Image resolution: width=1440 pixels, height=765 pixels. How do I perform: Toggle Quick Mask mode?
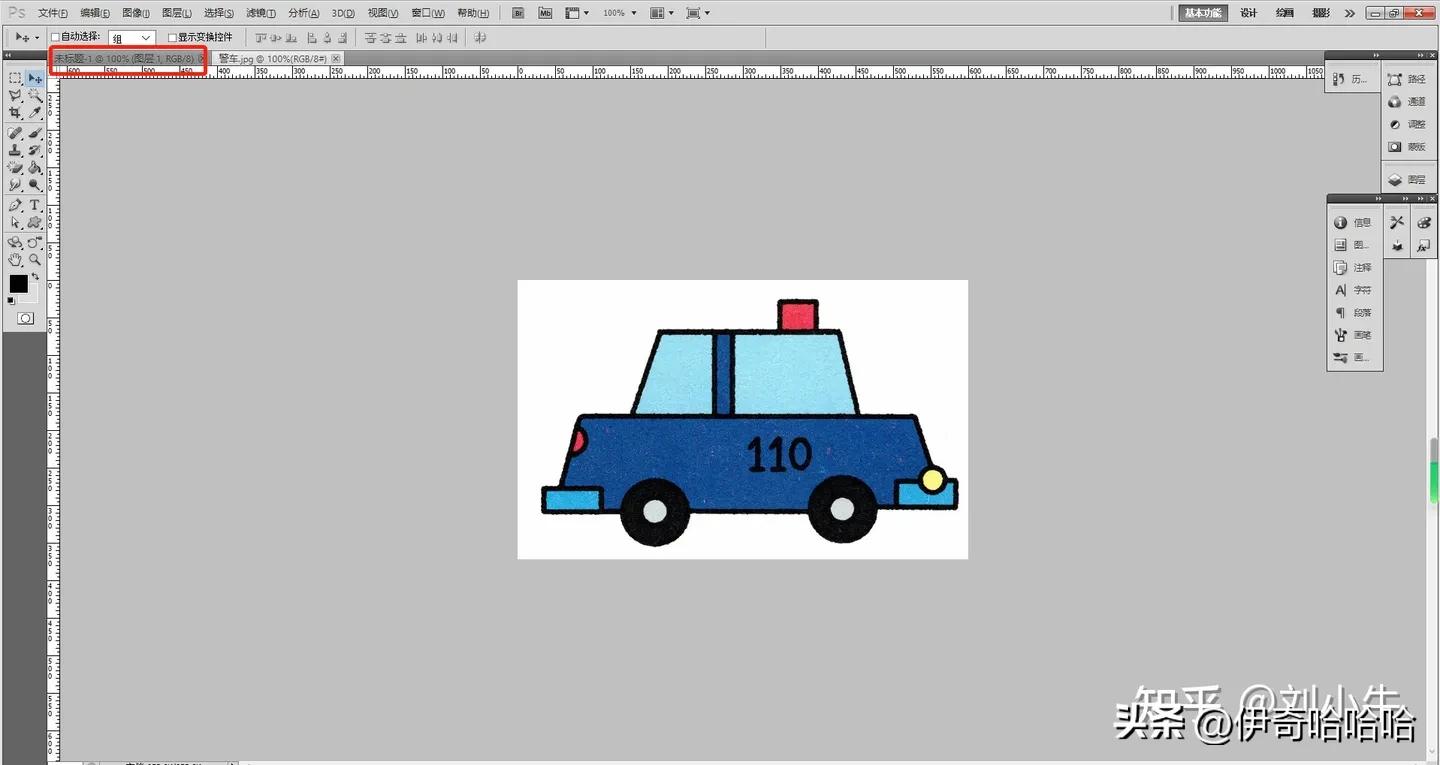(25, 318)
